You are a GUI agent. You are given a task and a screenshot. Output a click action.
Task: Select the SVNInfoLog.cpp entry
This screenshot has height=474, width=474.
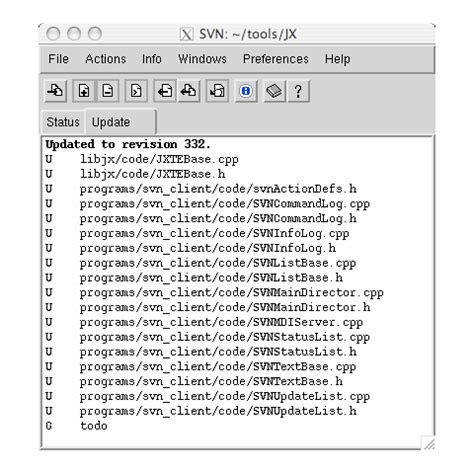click(197, 233)
